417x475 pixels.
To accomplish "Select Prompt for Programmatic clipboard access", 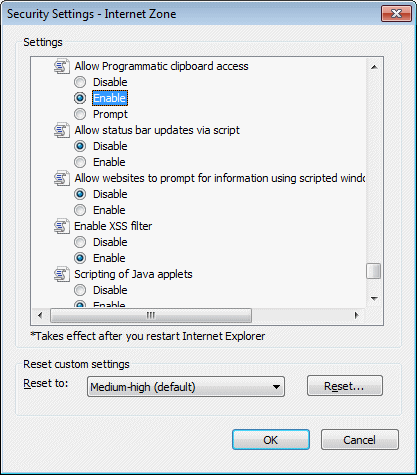I will (x=80, y=114).
